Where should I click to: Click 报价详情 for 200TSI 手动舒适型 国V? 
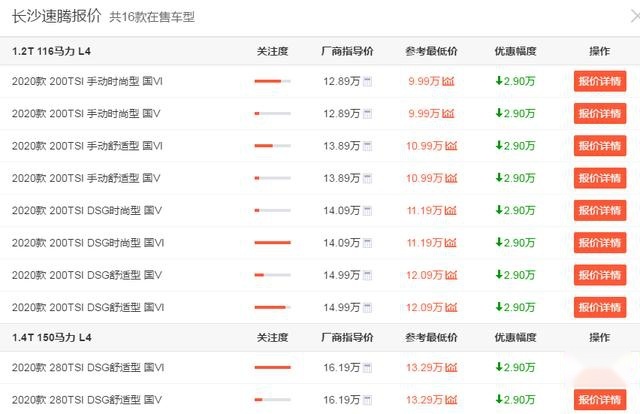600,178
